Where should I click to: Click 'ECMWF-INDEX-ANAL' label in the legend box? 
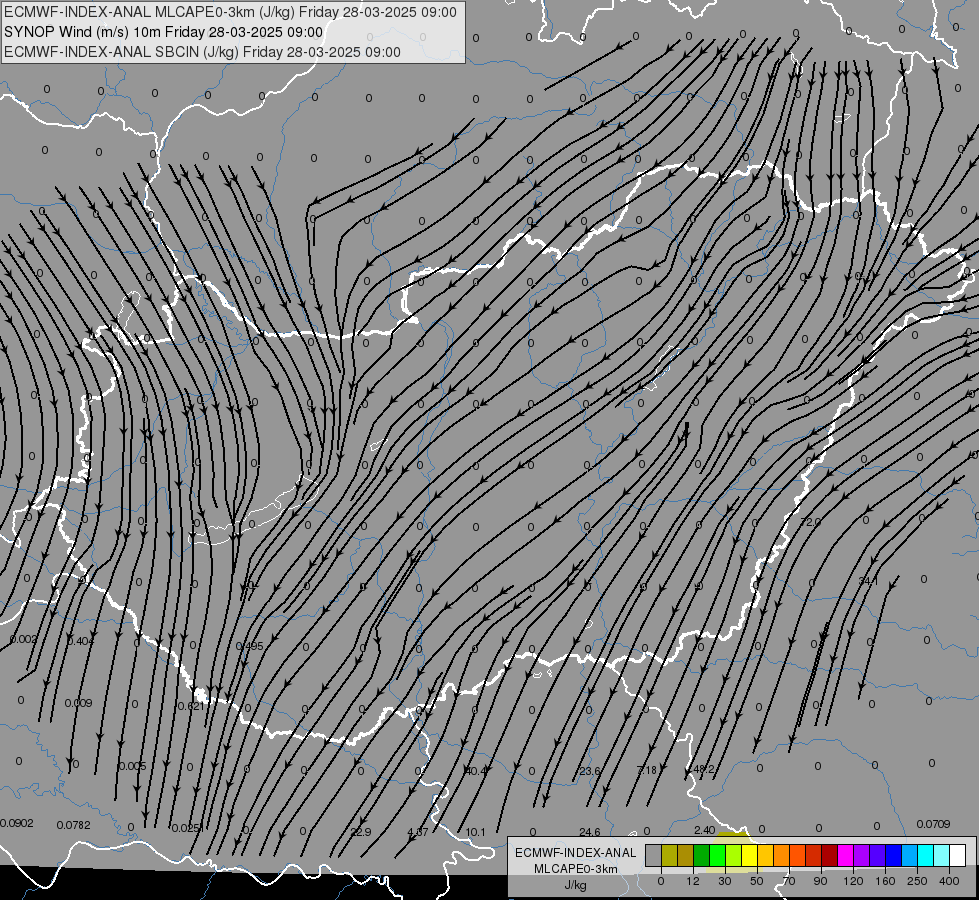tap(576, 853)
